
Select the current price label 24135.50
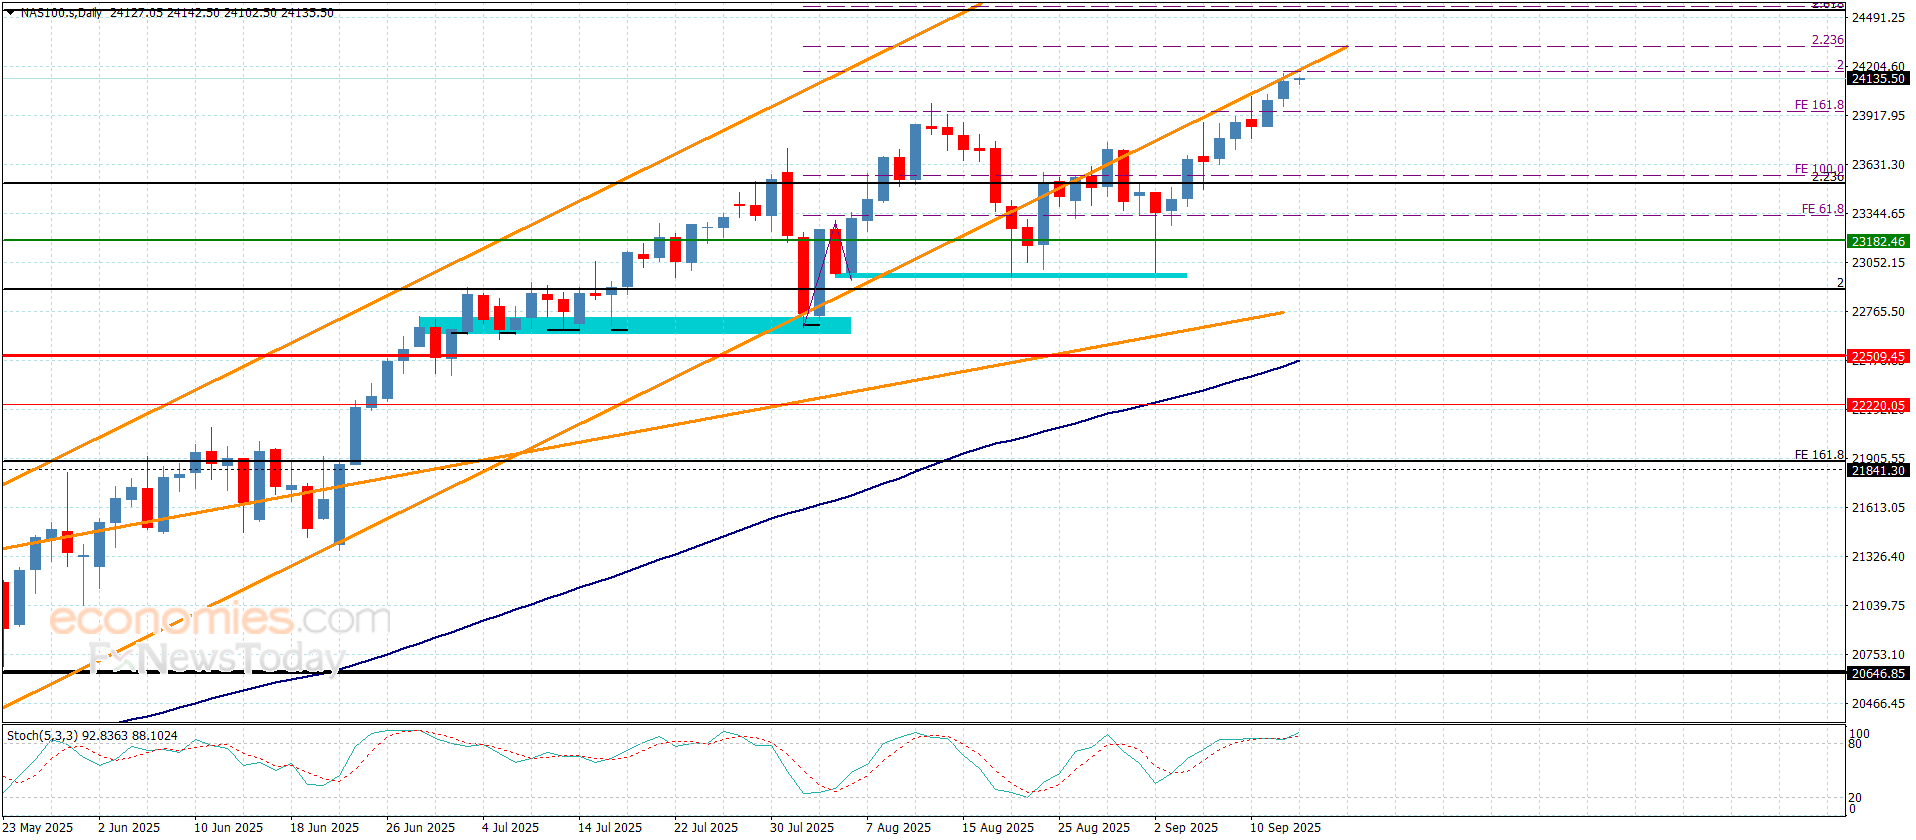tap(1878, 79)
